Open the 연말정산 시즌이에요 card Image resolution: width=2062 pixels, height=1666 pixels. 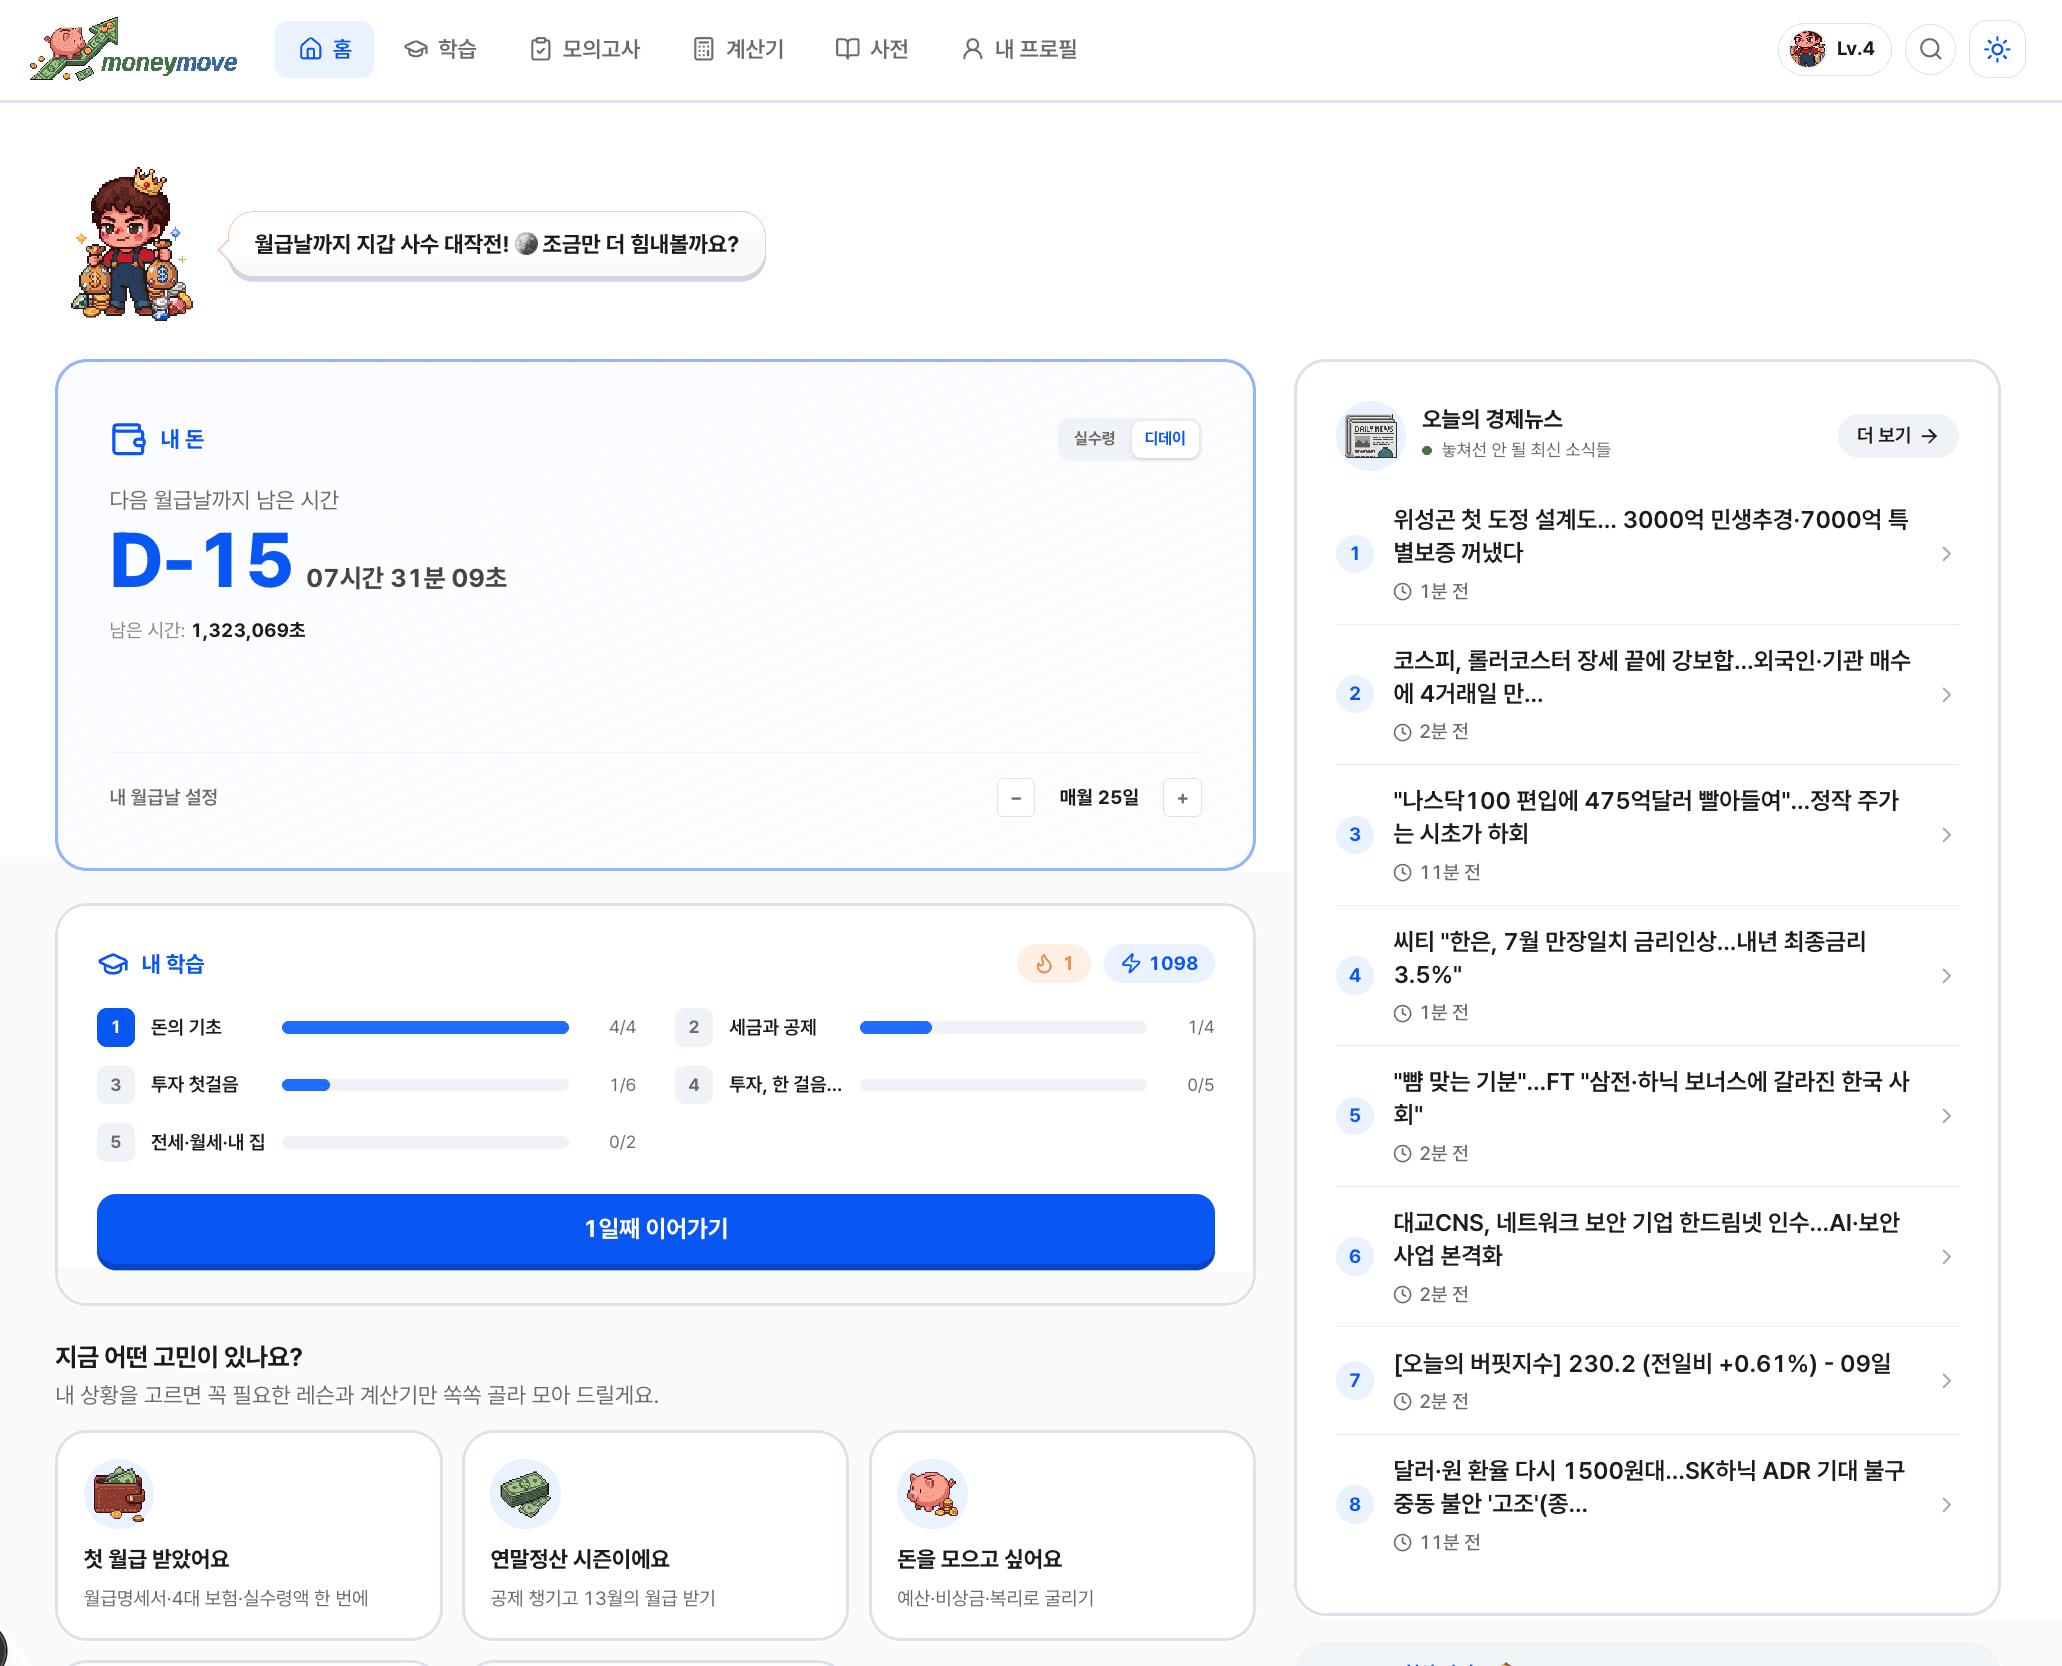[x=655, y=1535]
